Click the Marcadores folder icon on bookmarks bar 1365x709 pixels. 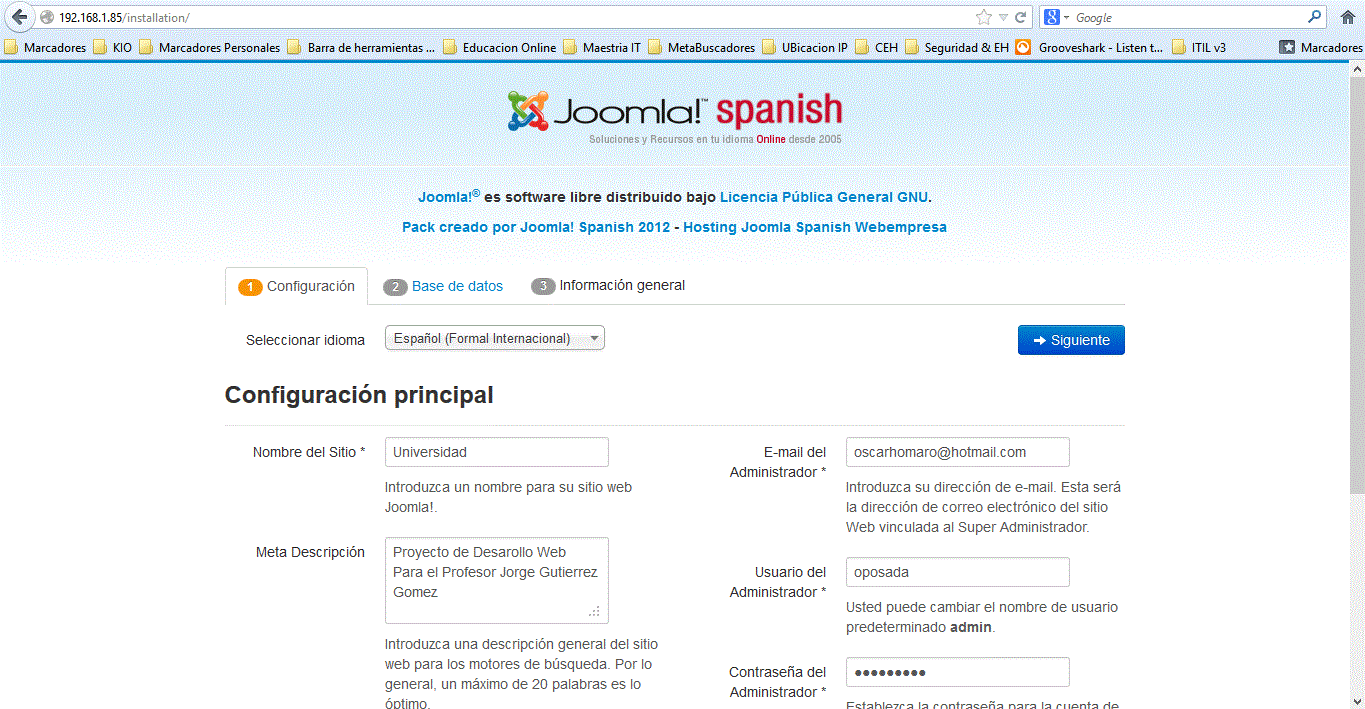pos(10,46)
